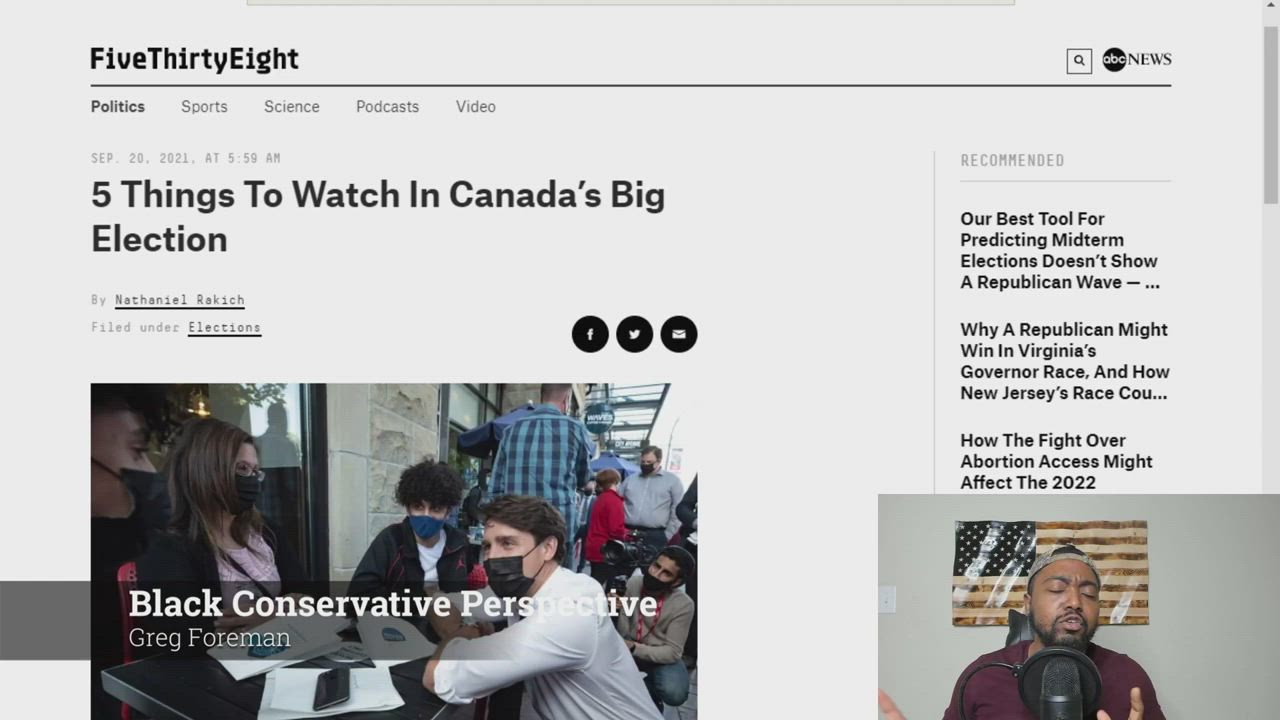Open the Sports section

tap(204, 107)
